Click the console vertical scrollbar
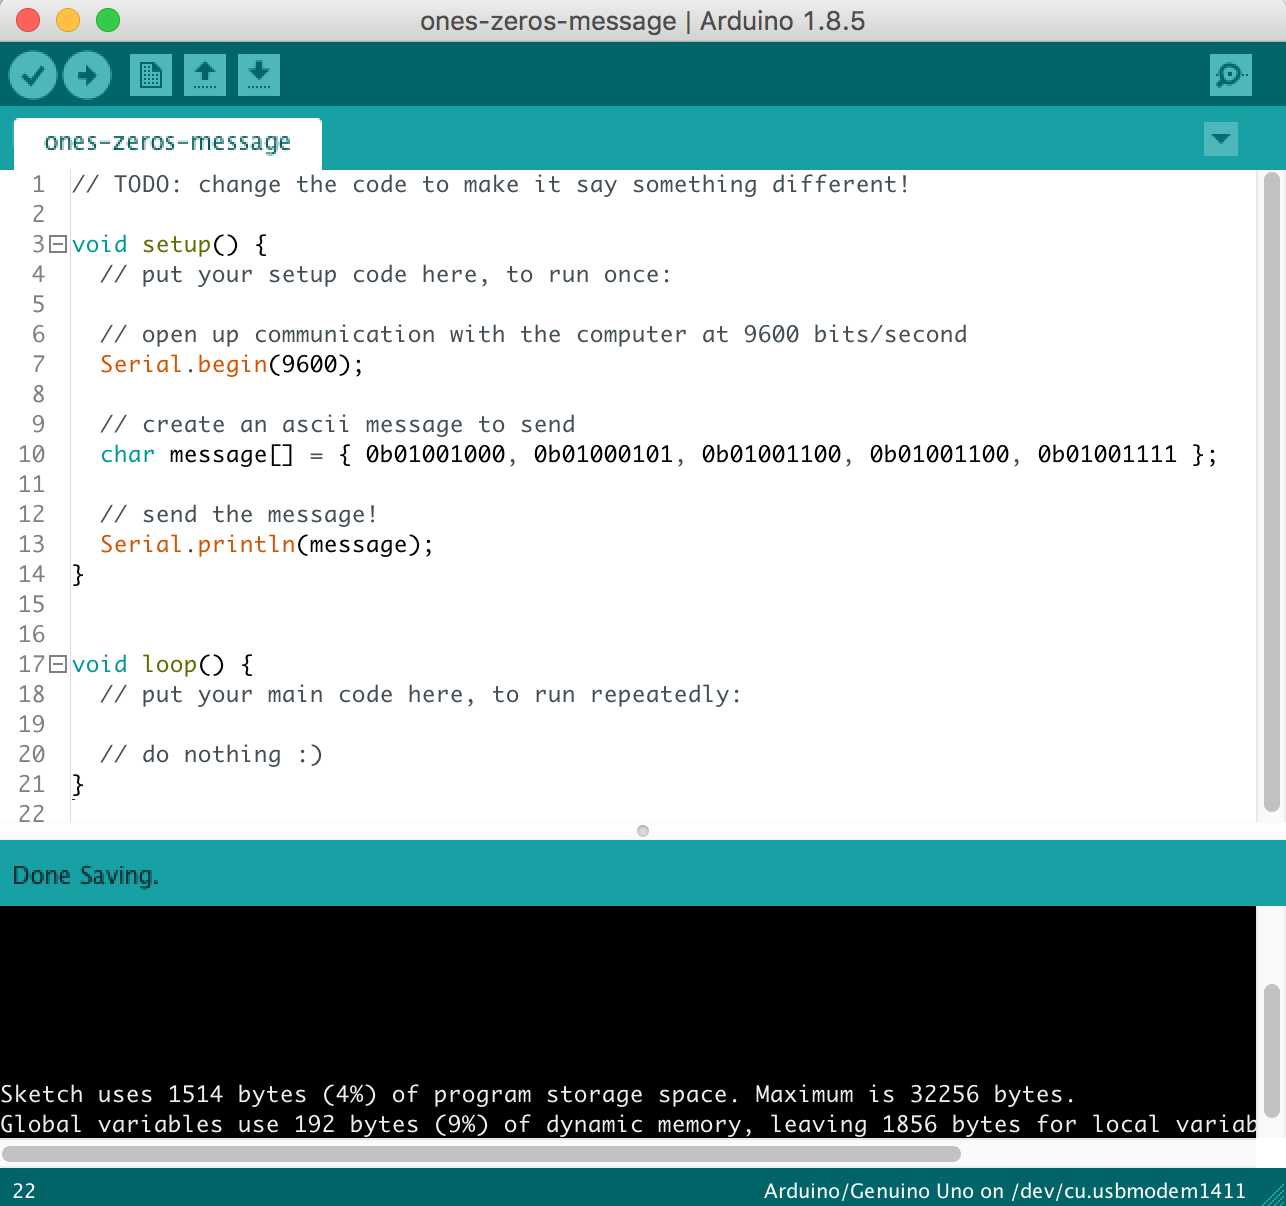The width and height of the screenshot is (1286, 1206). (x=1271, y=1050)
